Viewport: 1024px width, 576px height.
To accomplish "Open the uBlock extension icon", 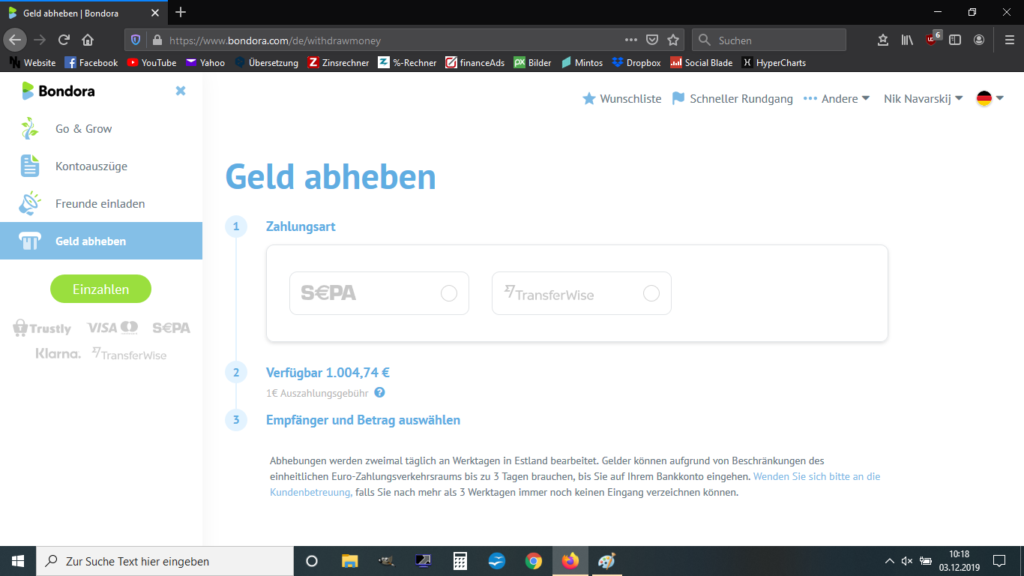I will pos(932,39).
